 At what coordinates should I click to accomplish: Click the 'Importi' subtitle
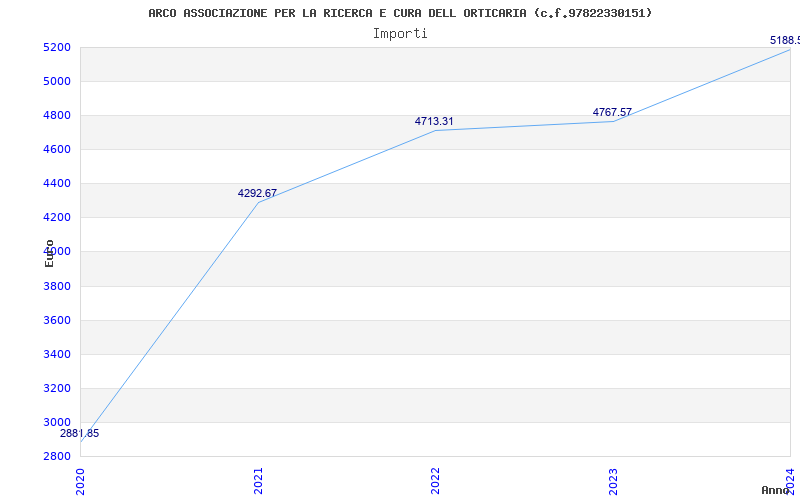pyautogui.click(x=400, y=34)
